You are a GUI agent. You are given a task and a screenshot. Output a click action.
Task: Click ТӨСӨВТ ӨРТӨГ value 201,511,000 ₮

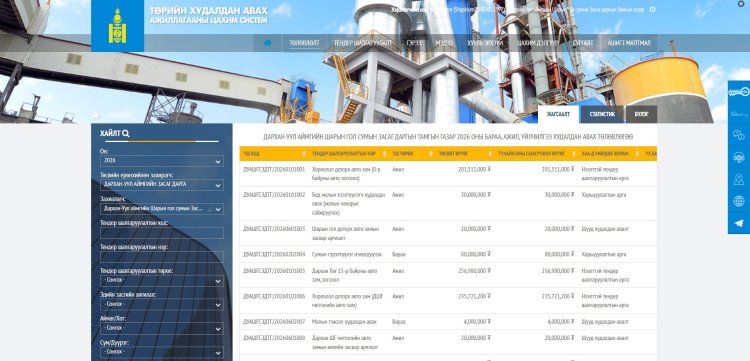tap(474, 169)
